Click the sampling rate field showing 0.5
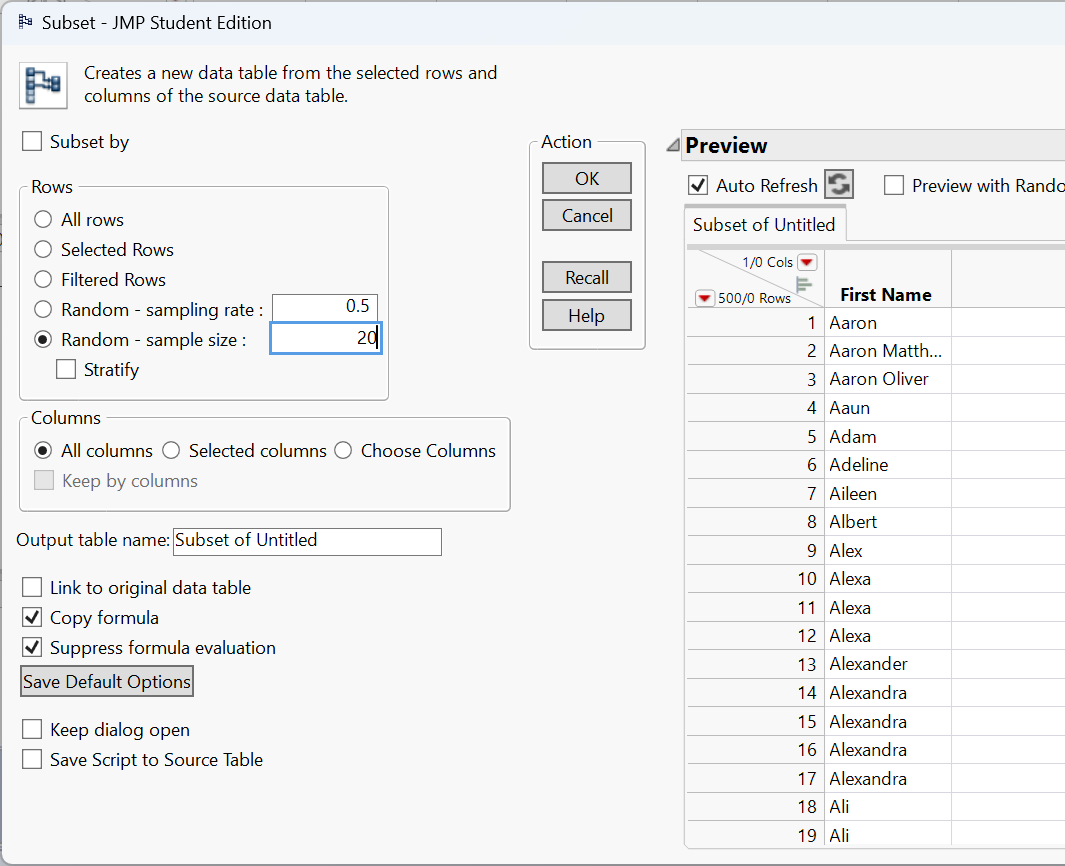The image size is (1065, 866). point(325,308)
